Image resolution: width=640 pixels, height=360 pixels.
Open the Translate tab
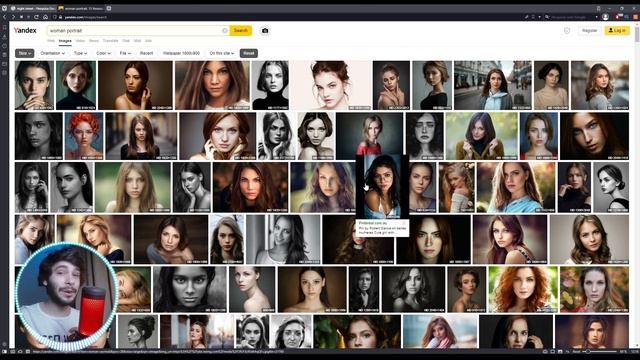110,41
